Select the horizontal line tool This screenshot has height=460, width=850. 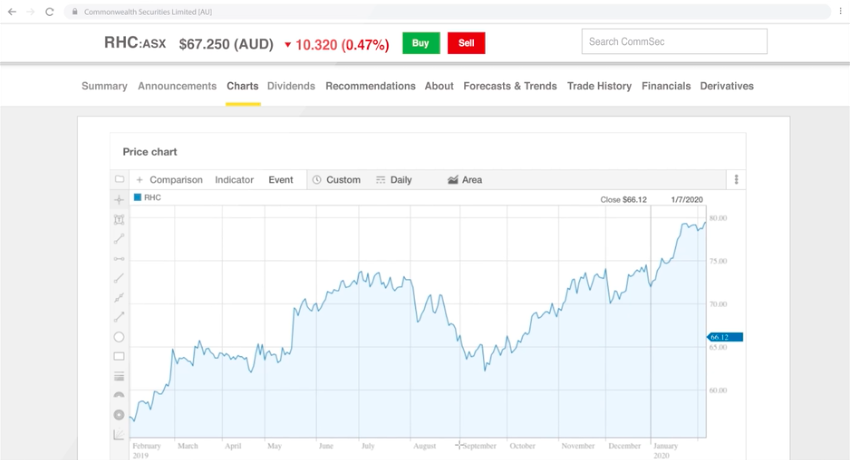119,258
